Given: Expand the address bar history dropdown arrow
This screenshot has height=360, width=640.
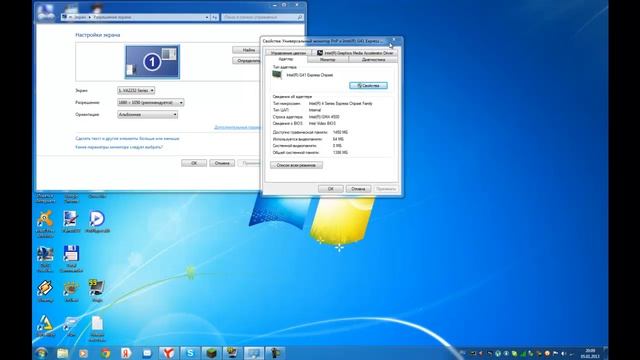Looking at the screenshot, I should pyautogui.click(x=207, y=18).
